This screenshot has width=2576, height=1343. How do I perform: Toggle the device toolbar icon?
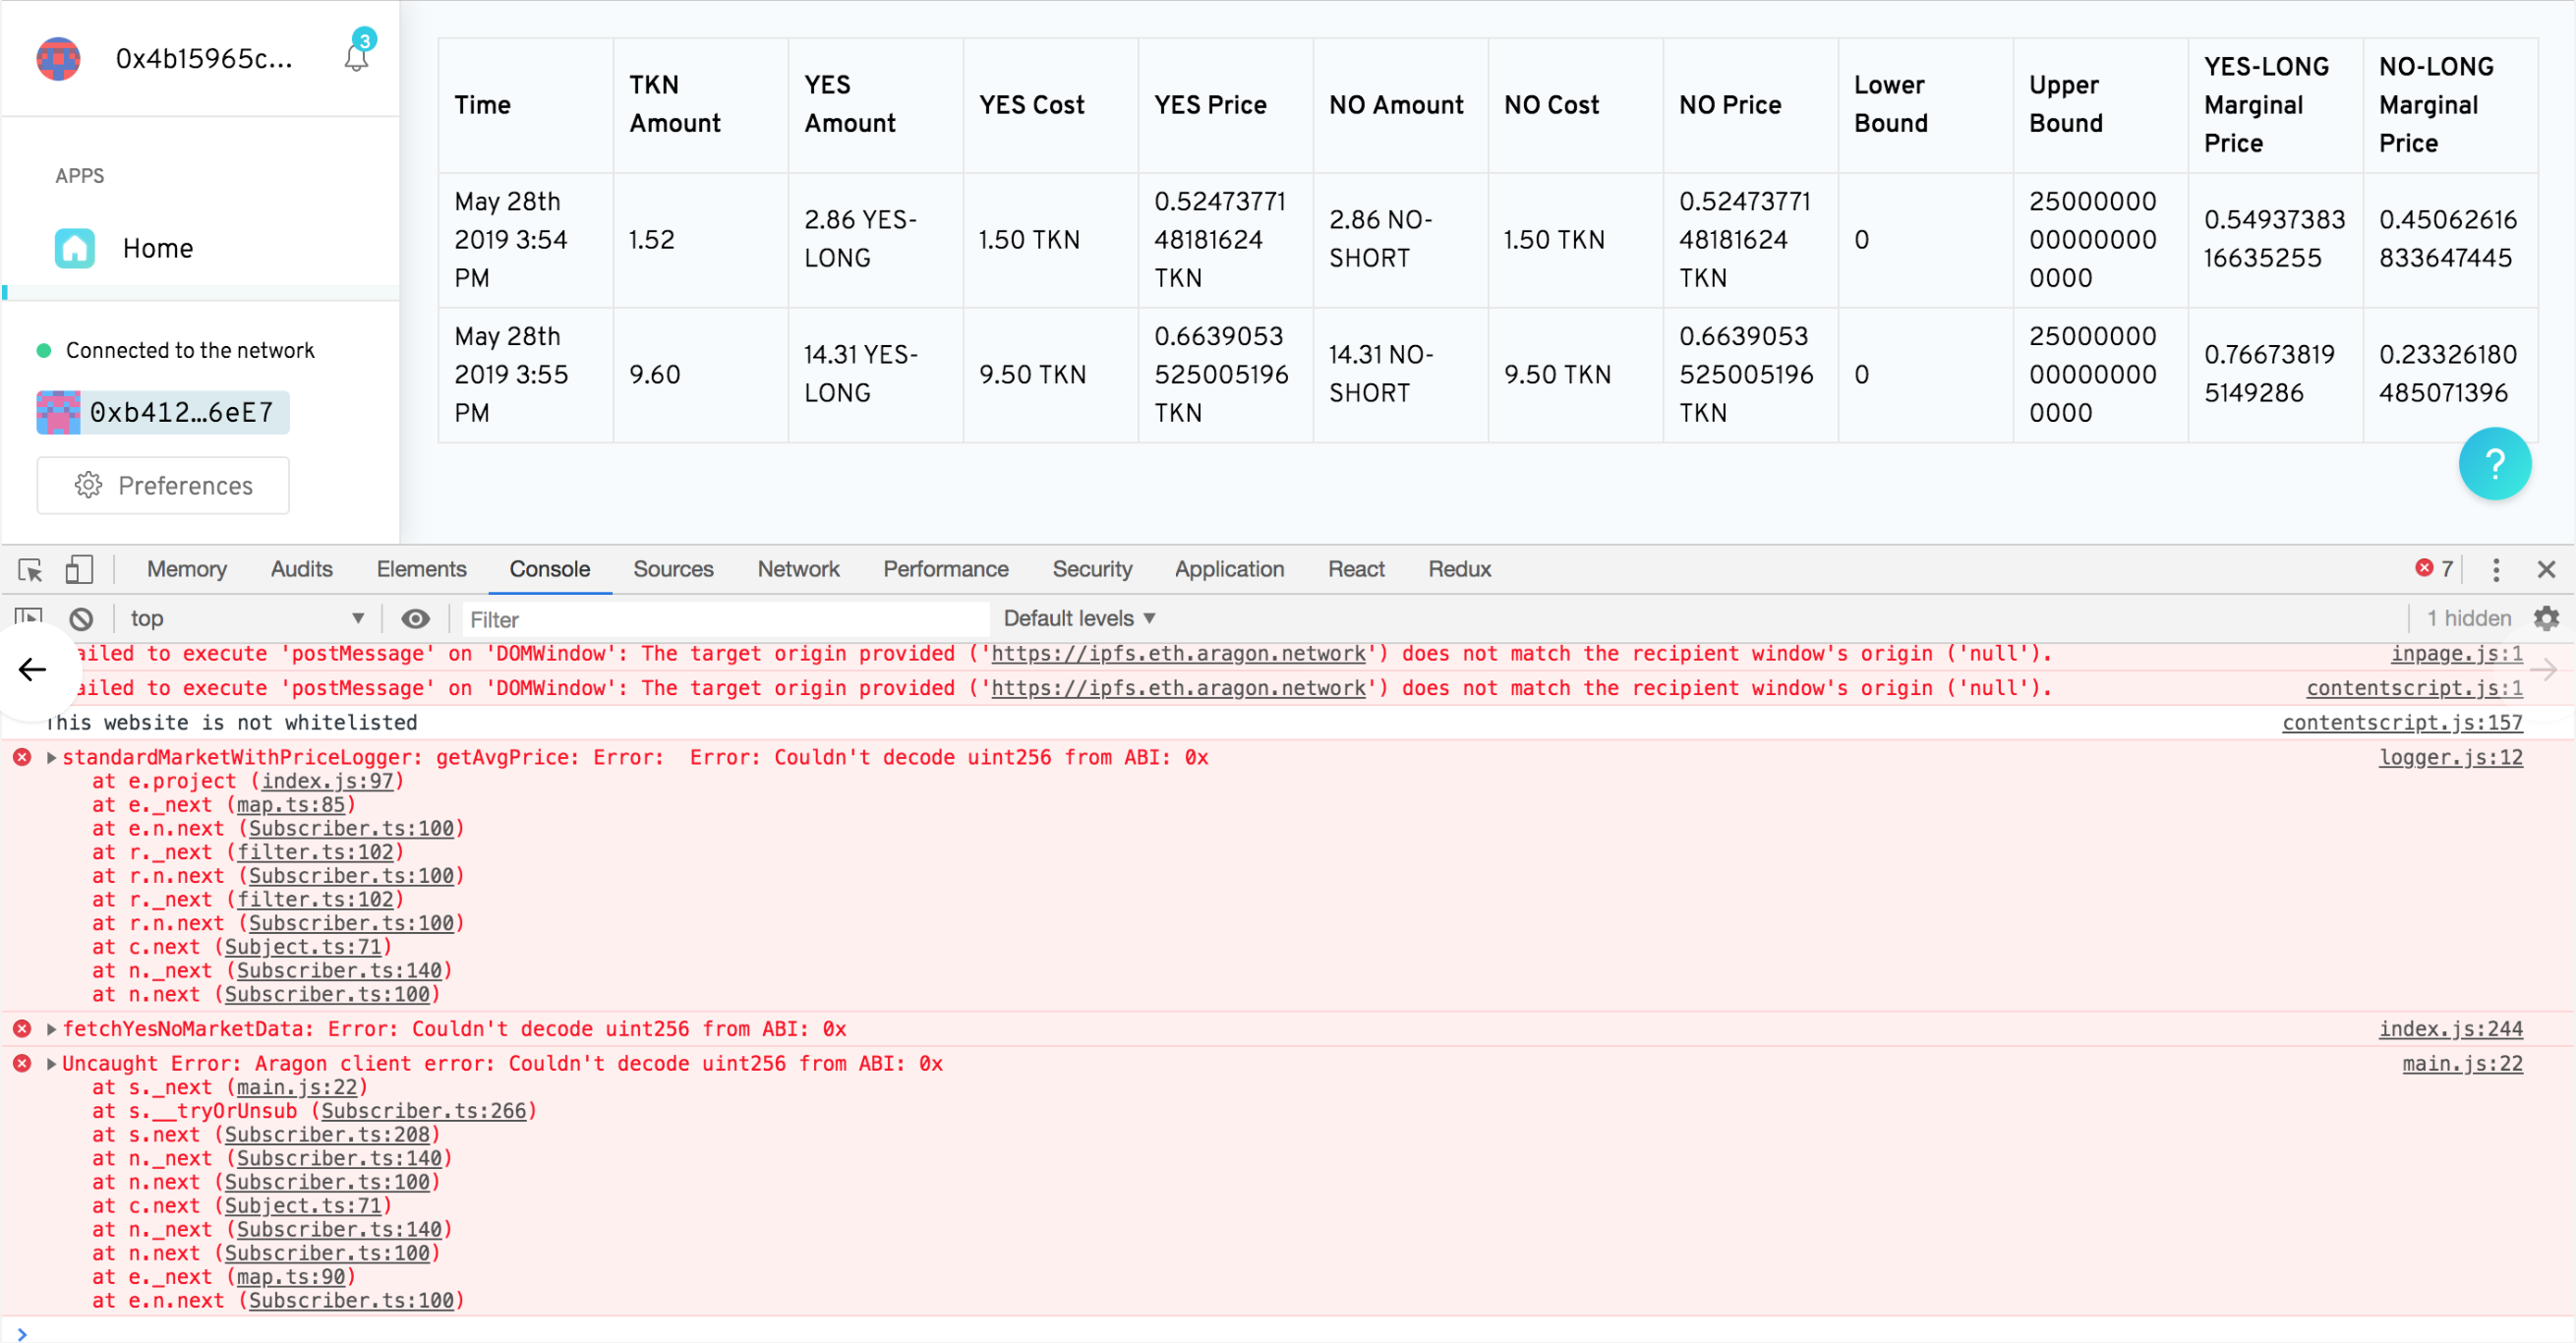[78, 570]
